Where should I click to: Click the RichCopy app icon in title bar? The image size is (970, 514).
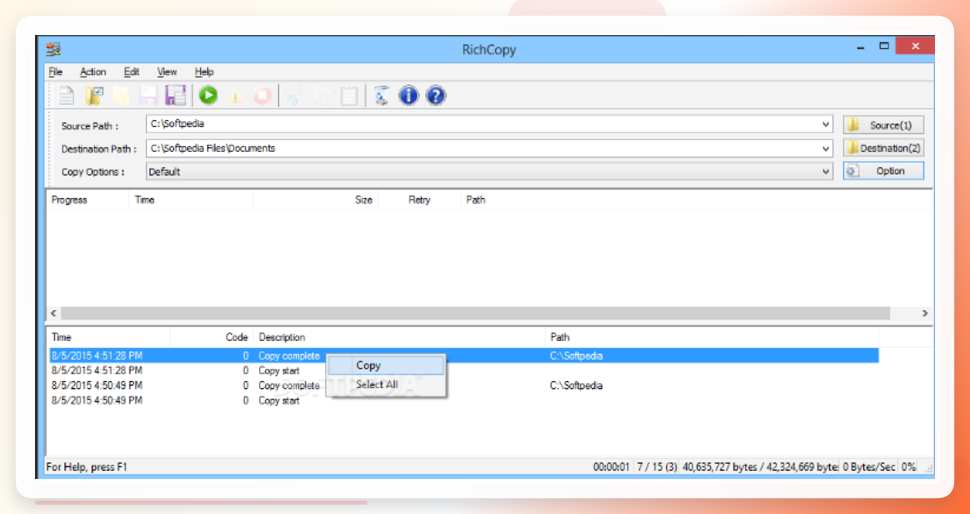[53, 49]
